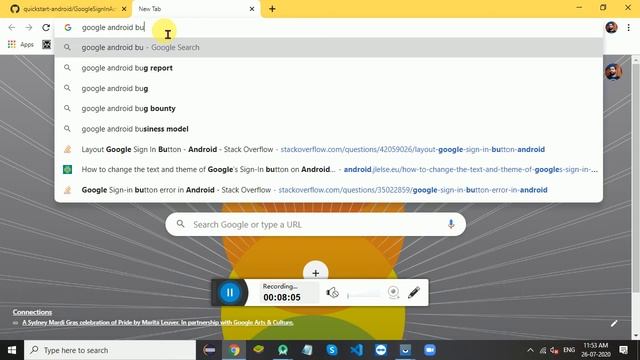
Task: Close the quickstart-android GitHub tab
Action: click(x=124, y=9)
